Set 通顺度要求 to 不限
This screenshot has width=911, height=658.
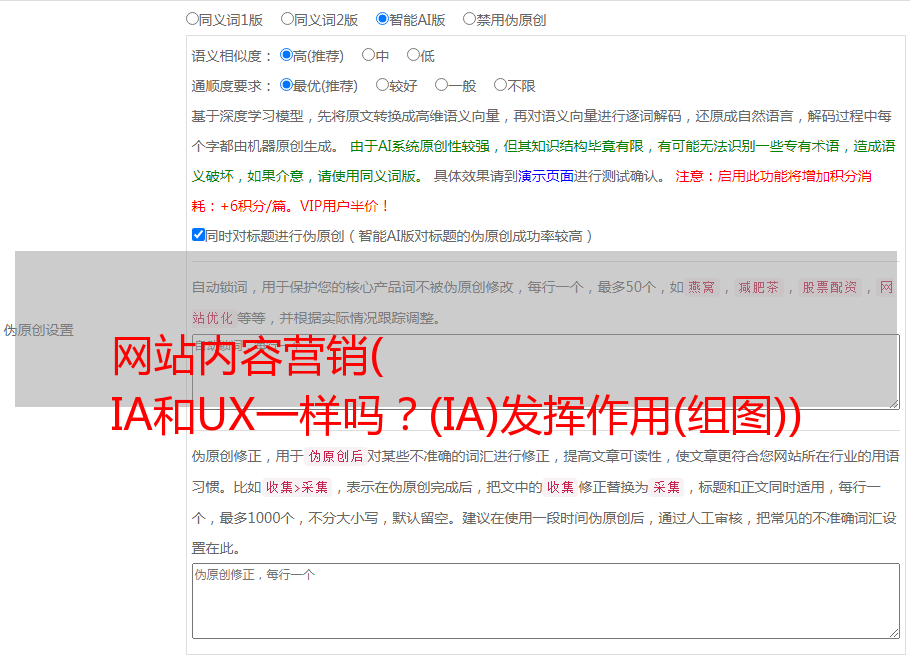tap(500, 85)
